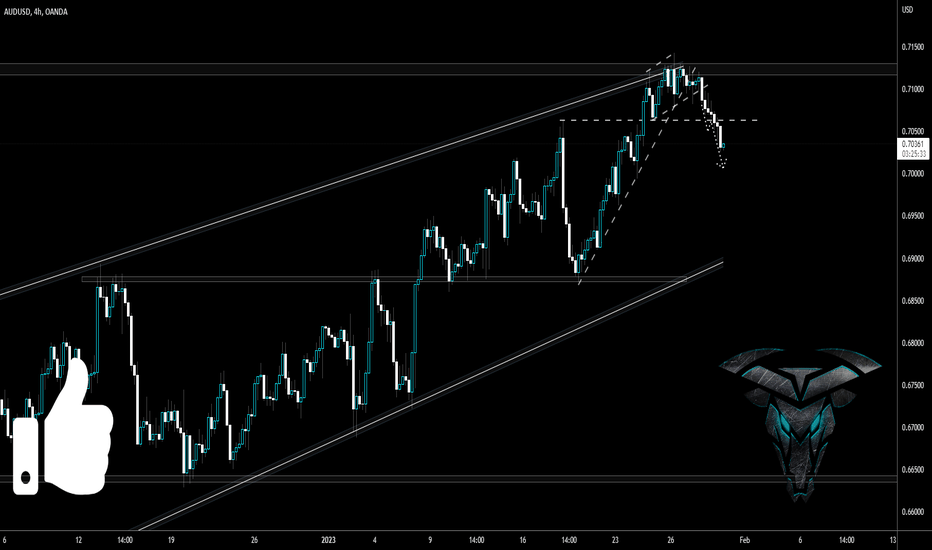
Task: Click the date label 19 on time axis
Action: (171, 540)
